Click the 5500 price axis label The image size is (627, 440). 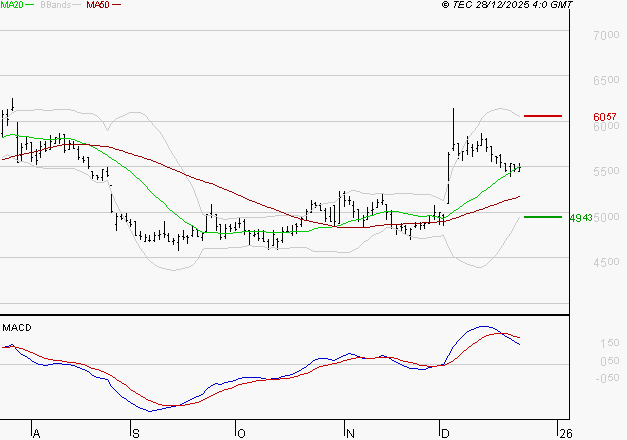[606, 171]
